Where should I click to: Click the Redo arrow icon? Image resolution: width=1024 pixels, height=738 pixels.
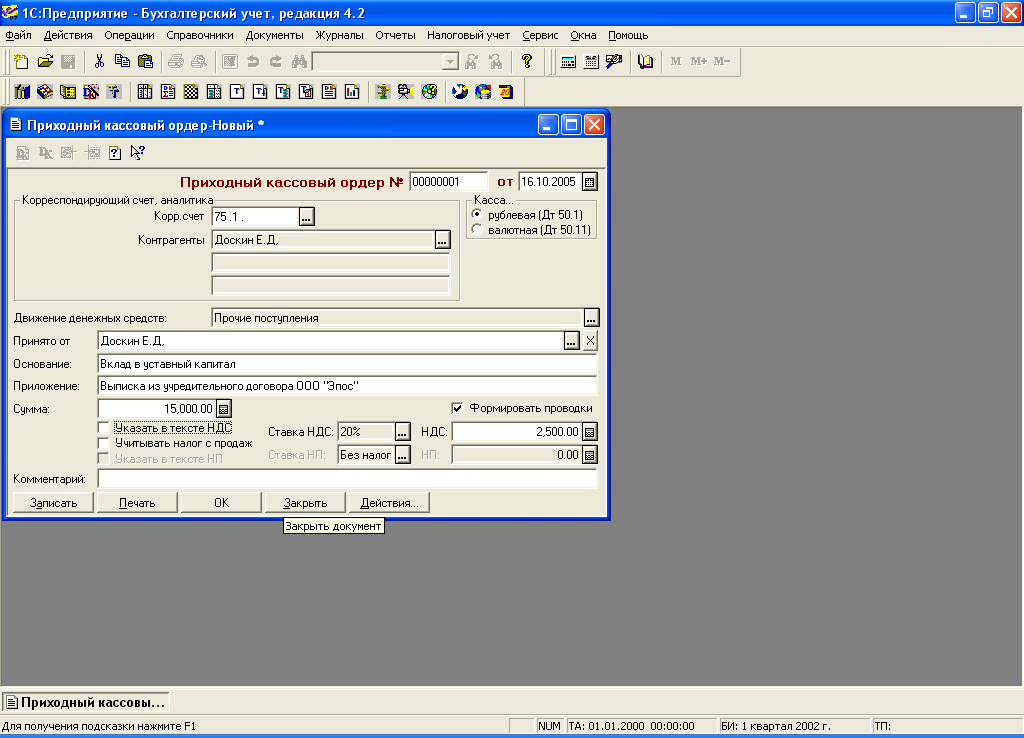point(276,61)
